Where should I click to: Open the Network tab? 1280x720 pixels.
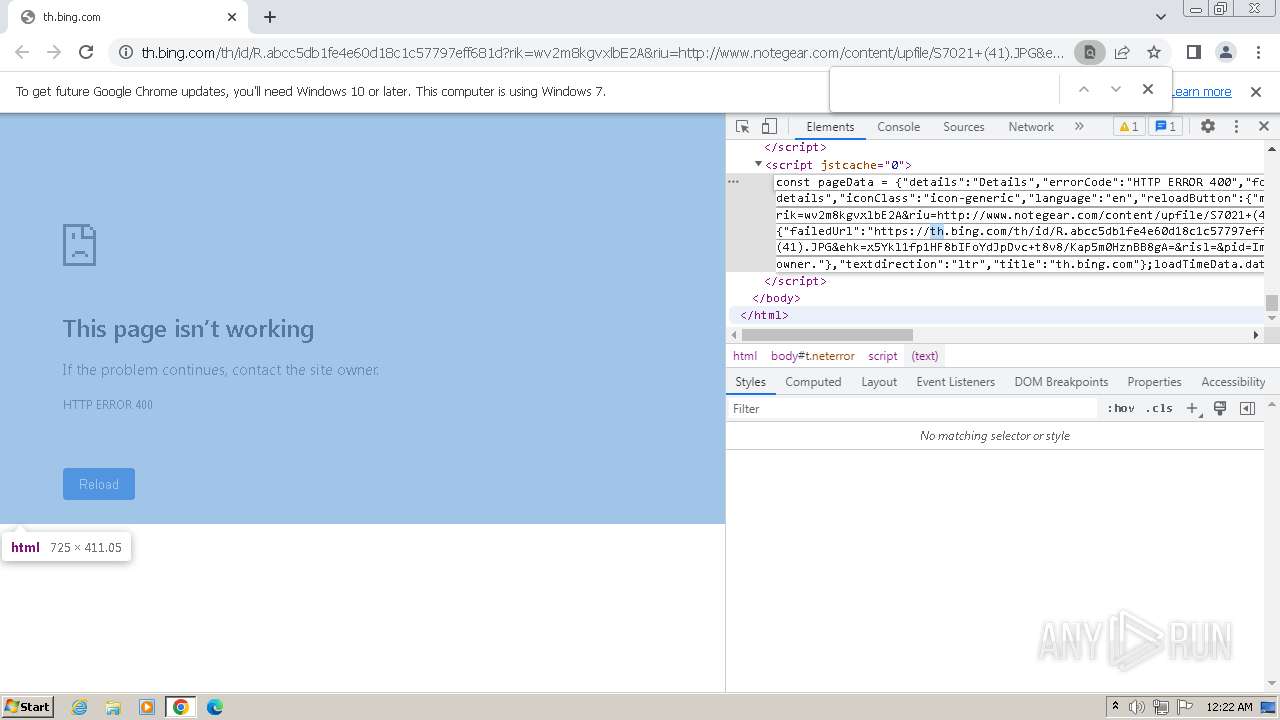tap(1031, 127)
